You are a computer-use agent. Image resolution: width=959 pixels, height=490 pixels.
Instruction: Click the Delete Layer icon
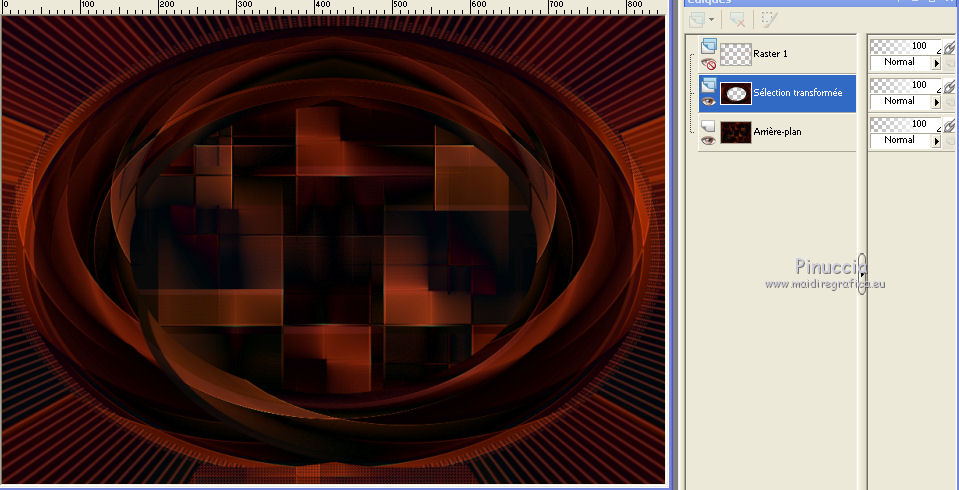pos(738,20)
